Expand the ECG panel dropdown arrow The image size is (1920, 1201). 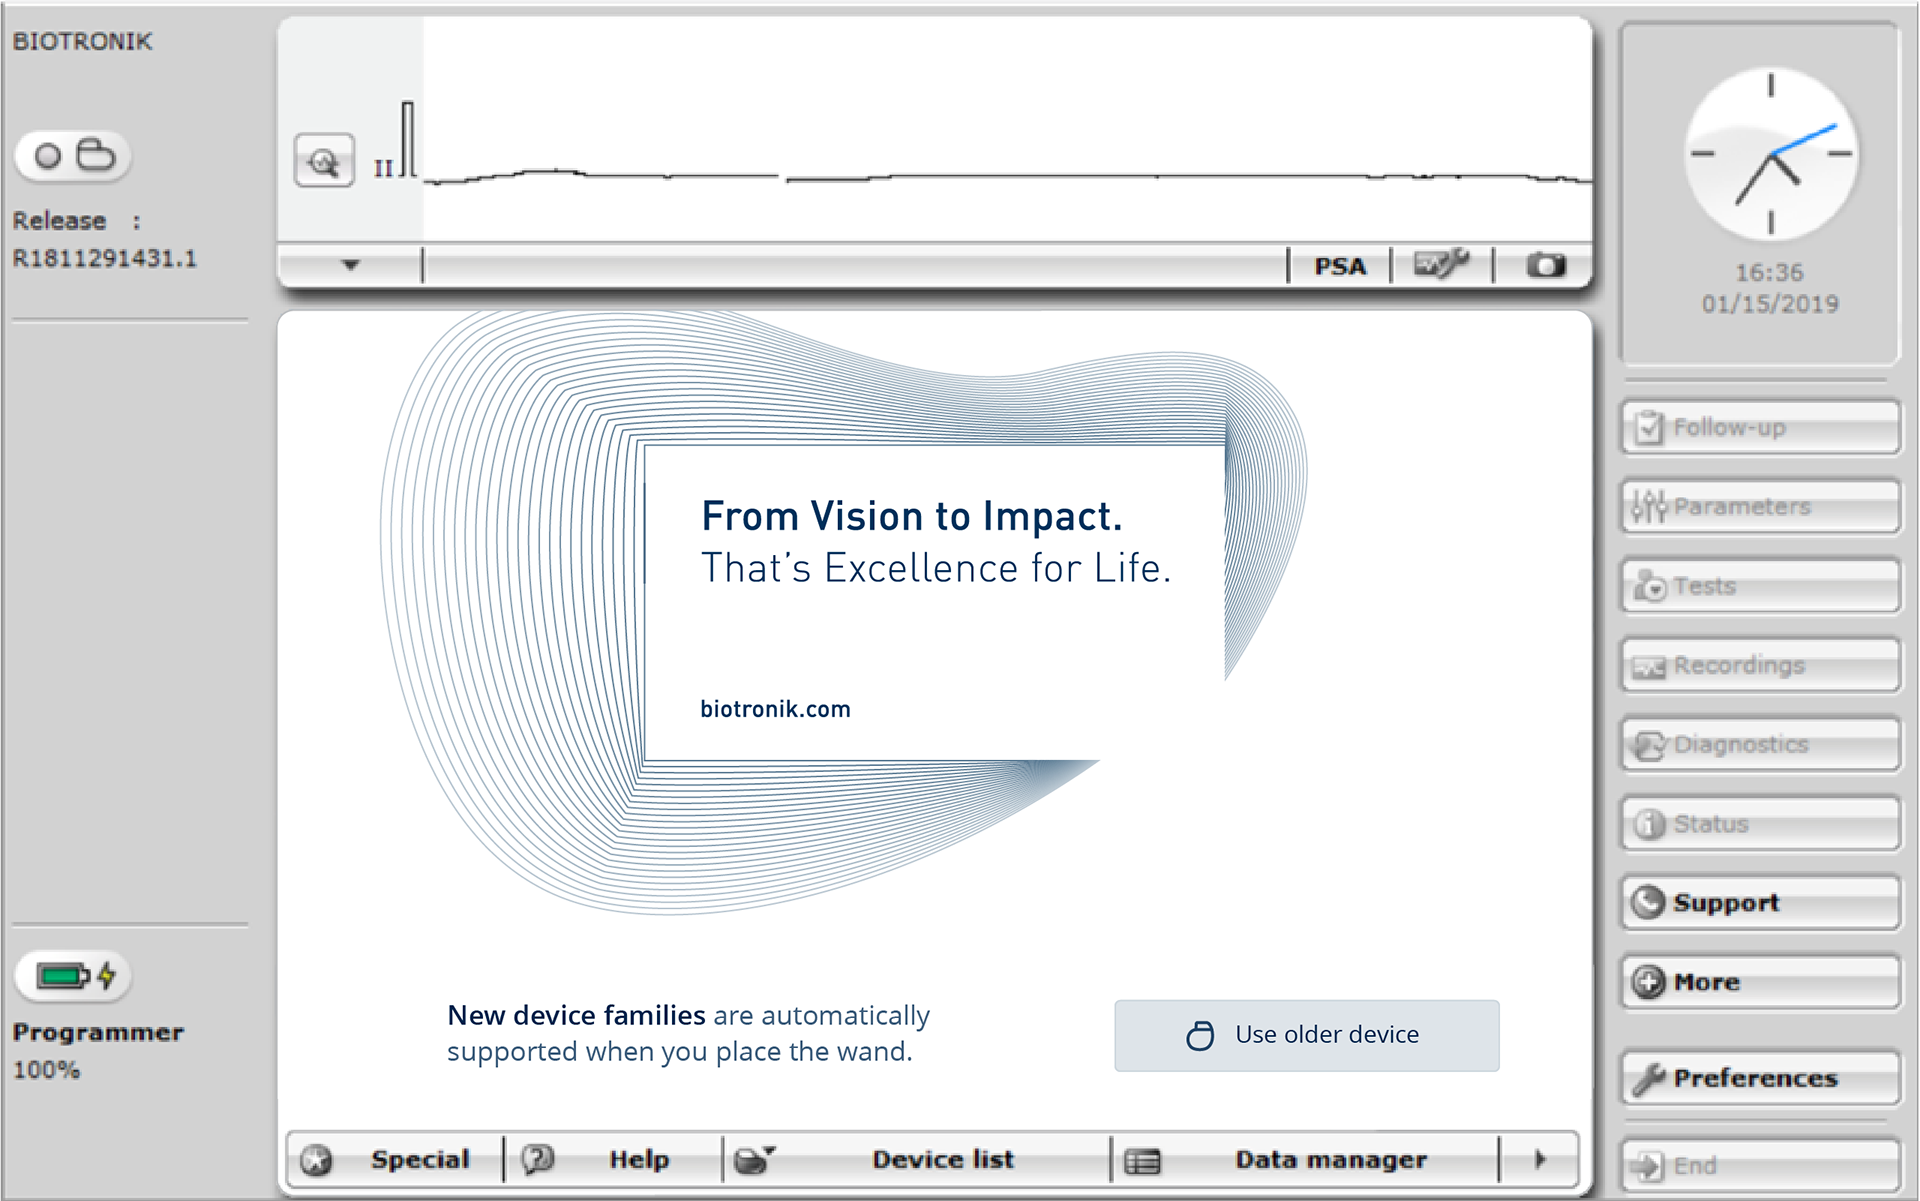(350, 265)
